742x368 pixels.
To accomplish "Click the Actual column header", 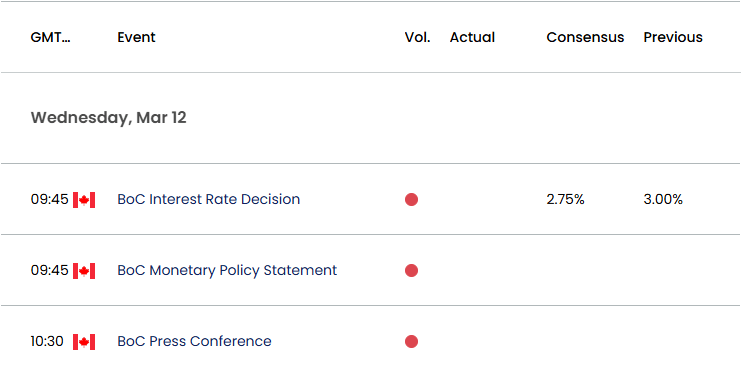I will [x=472, y=37].
